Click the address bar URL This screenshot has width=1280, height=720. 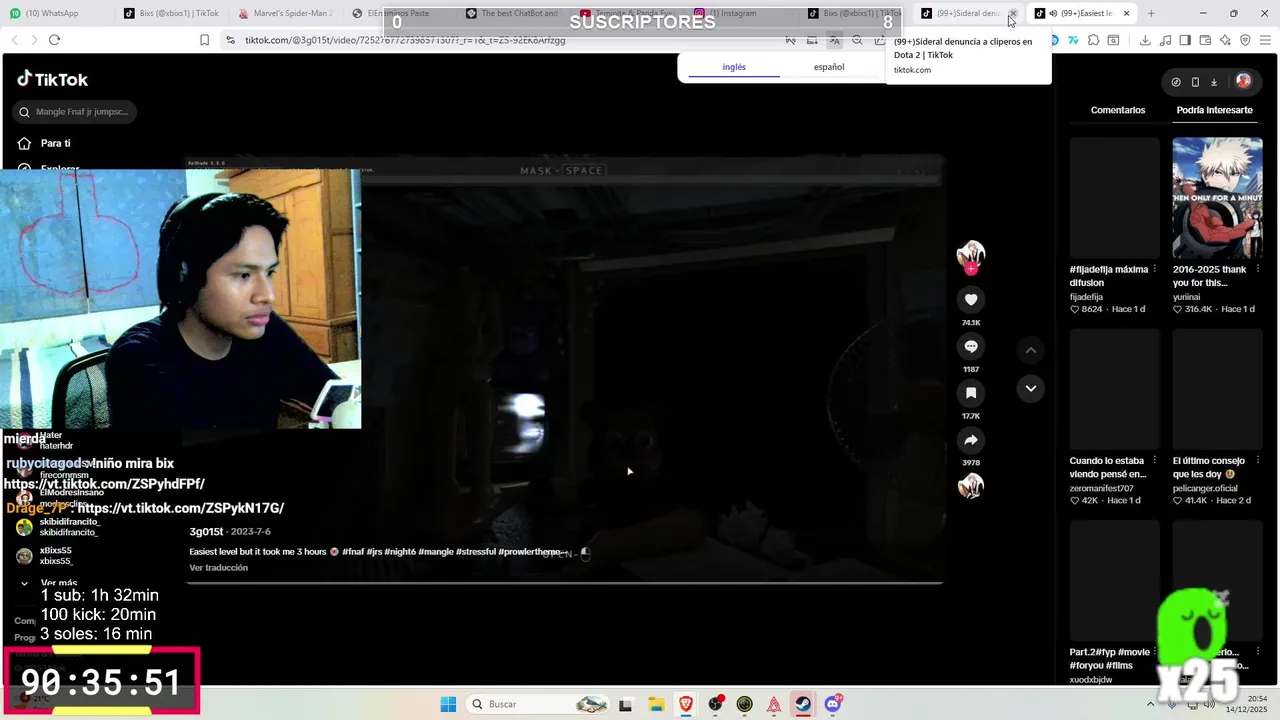pos(405,40)
